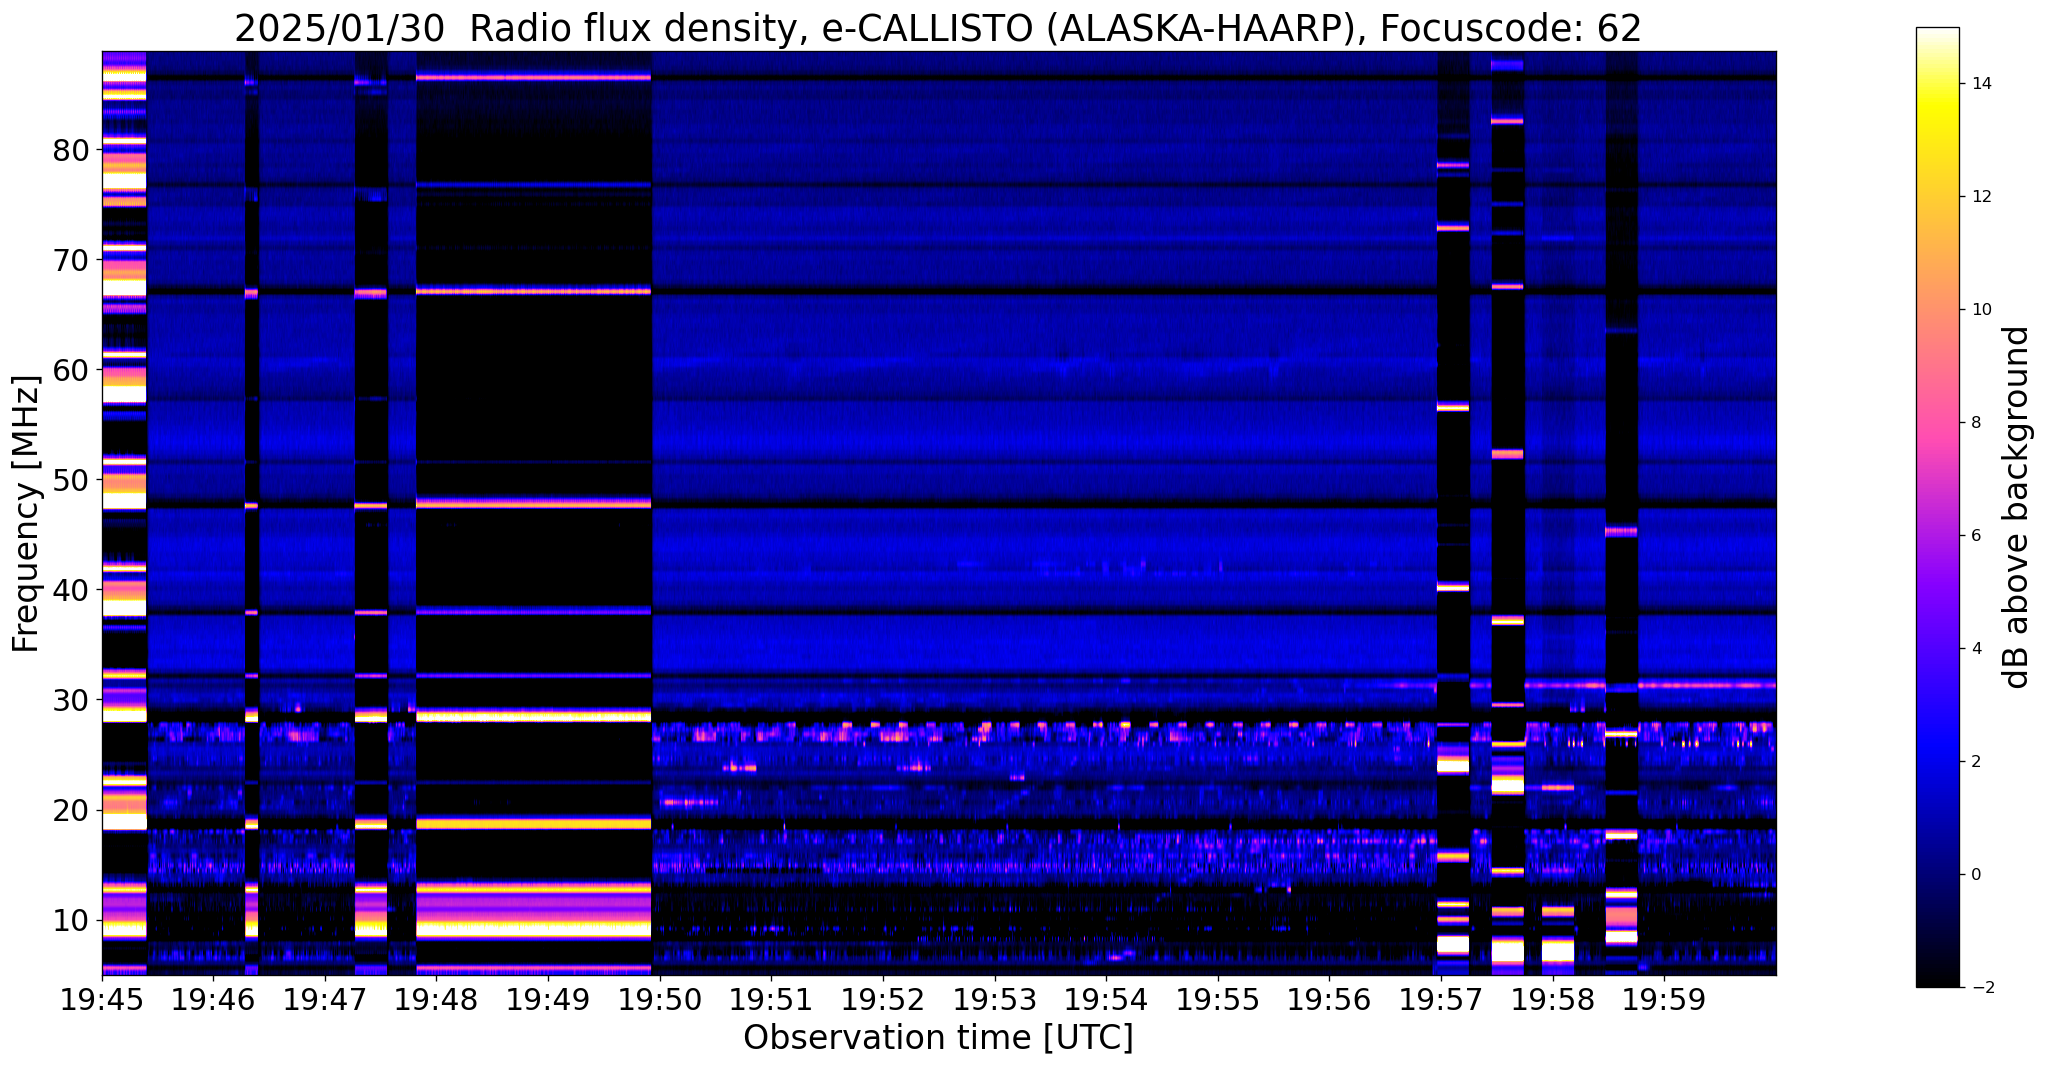Click the 19:56 time tick label
This screenshot has width=2047, height=1067.
(x=1329, y=999)
